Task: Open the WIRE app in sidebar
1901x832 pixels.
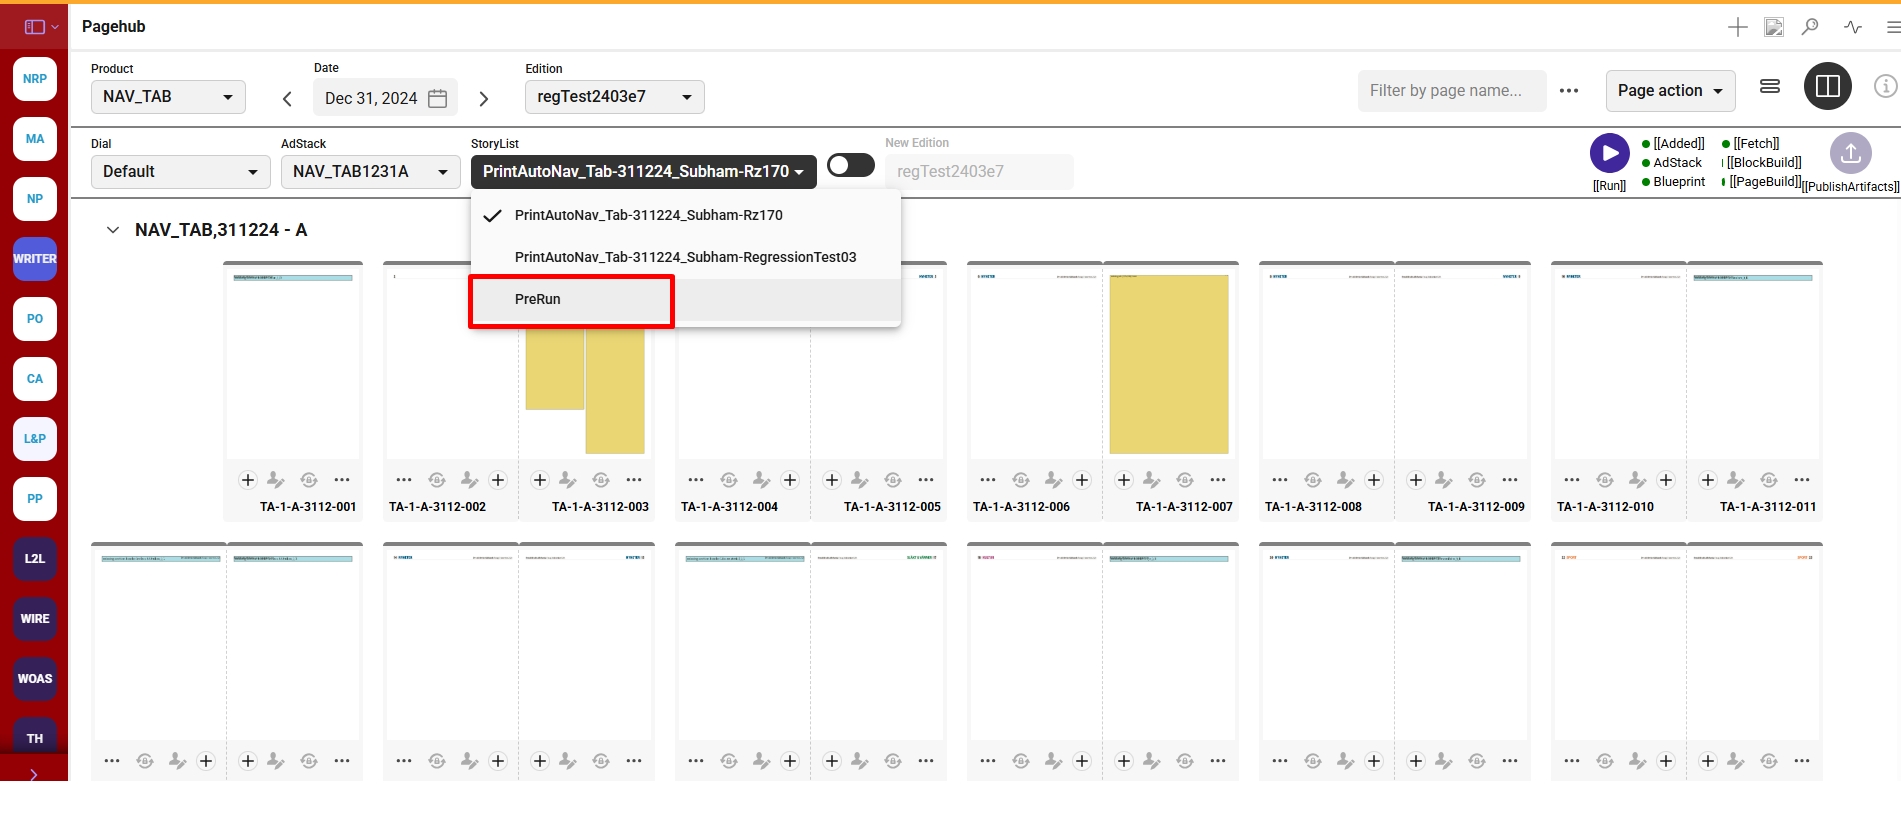Action: (x=35, y=619)
